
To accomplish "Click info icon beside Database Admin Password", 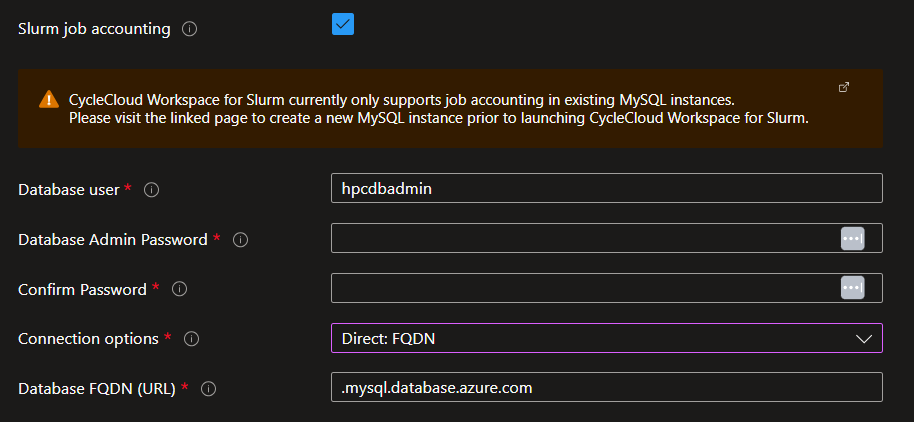I will 240,240.
